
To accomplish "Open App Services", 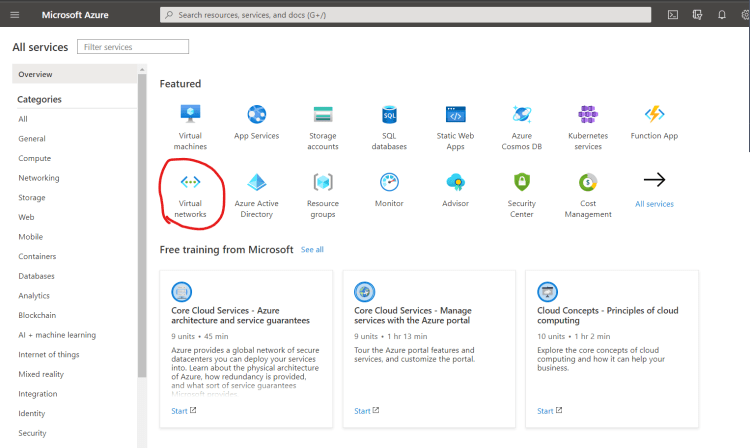I will 256,122.
